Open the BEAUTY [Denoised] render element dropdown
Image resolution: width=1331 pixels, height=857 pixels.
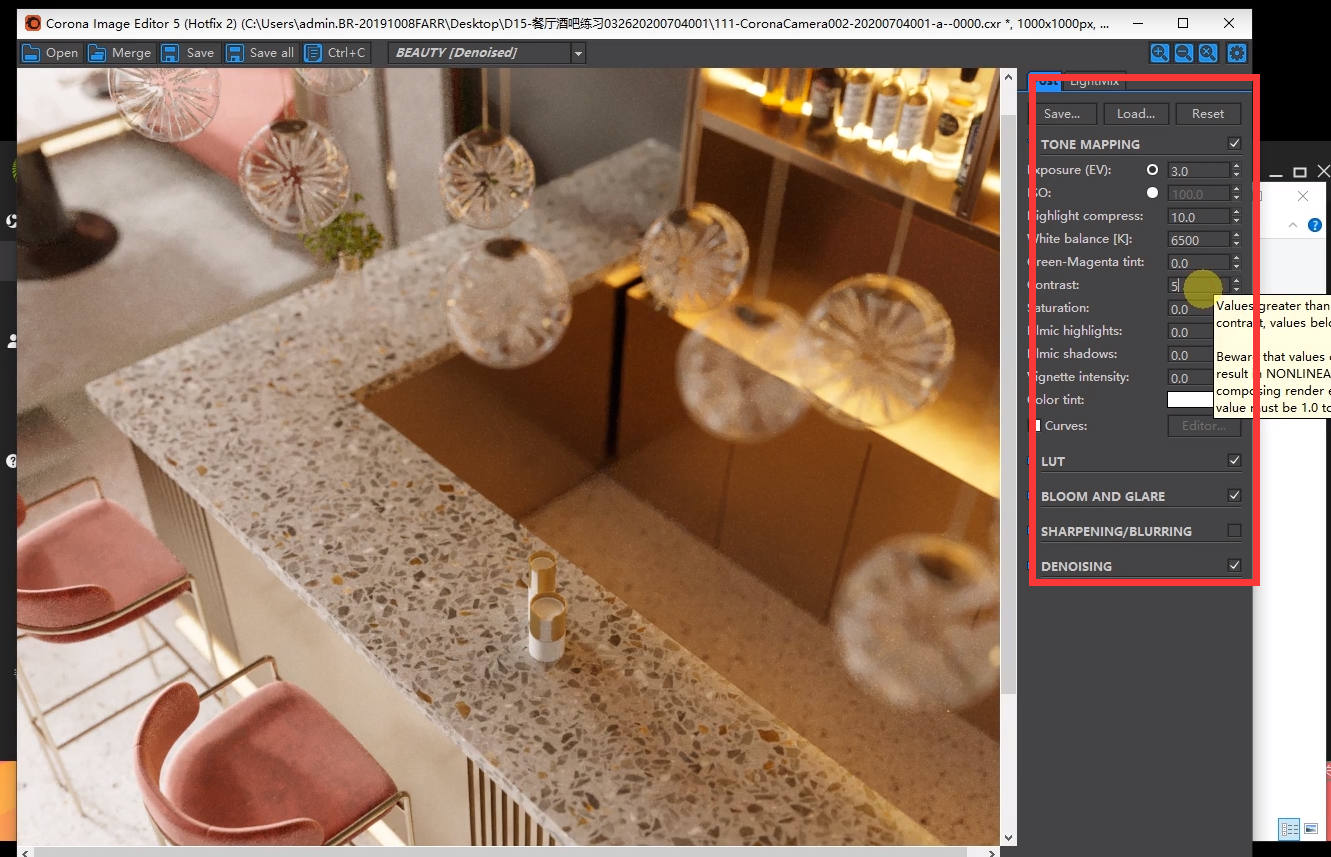(x=486, y=53)
